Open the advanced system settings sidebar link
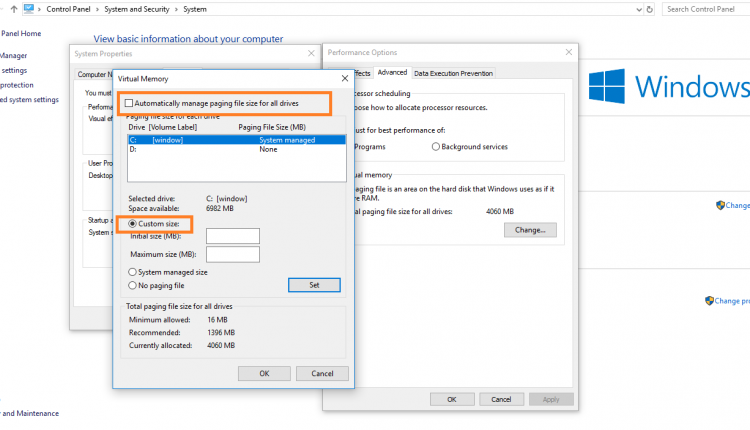This screenshot has height=430, width=750. pos(29,99)
